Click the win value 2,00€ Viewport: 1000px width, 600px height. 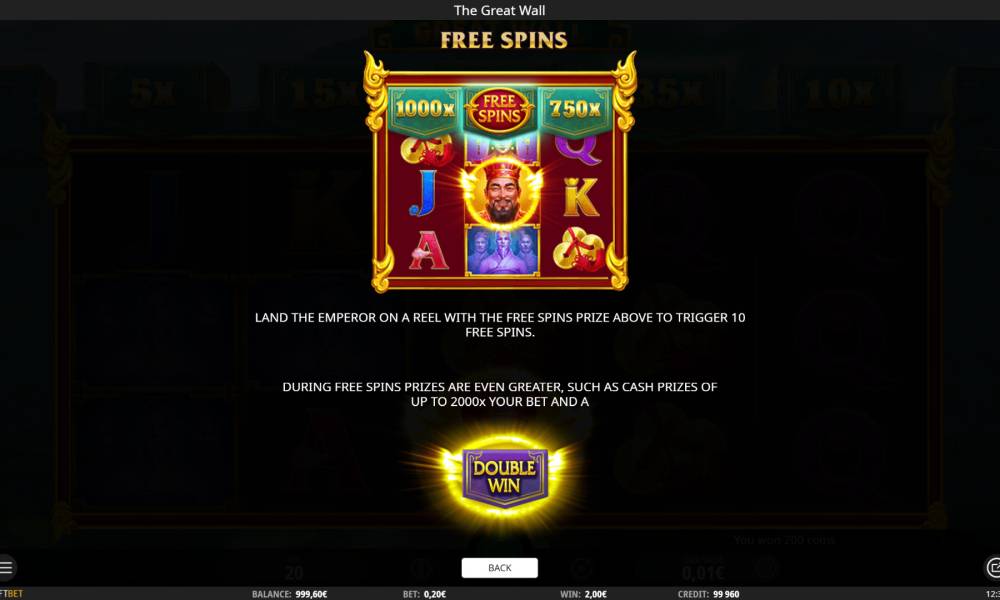[596, 594]
